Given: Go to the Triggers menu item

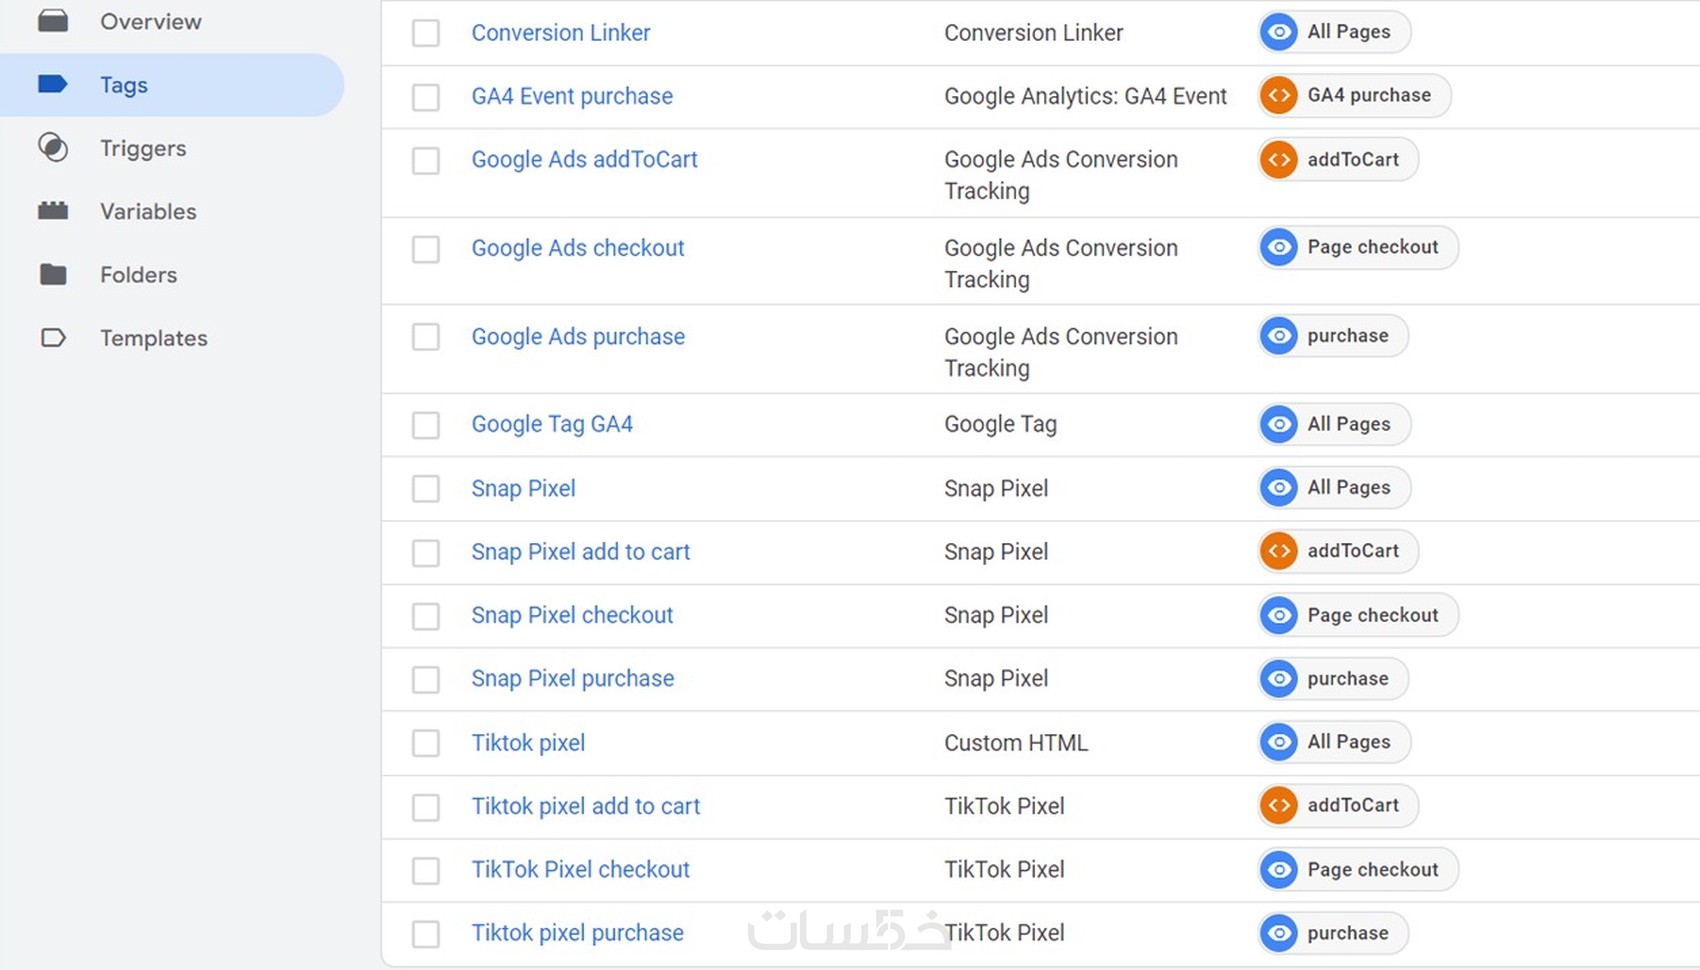Looking at the screenshot, I should click(143, 148).
